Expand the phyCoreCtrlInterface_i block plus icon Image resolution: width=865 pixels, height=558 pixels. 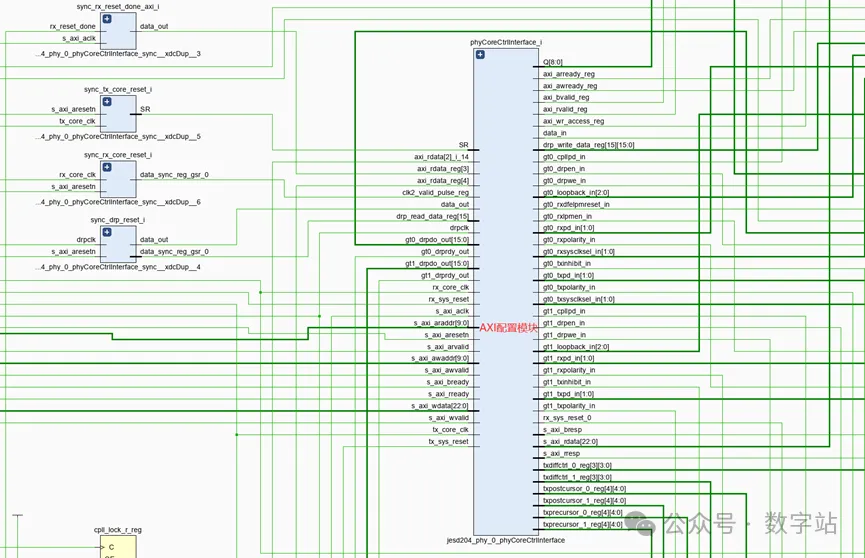pos(480,54)
